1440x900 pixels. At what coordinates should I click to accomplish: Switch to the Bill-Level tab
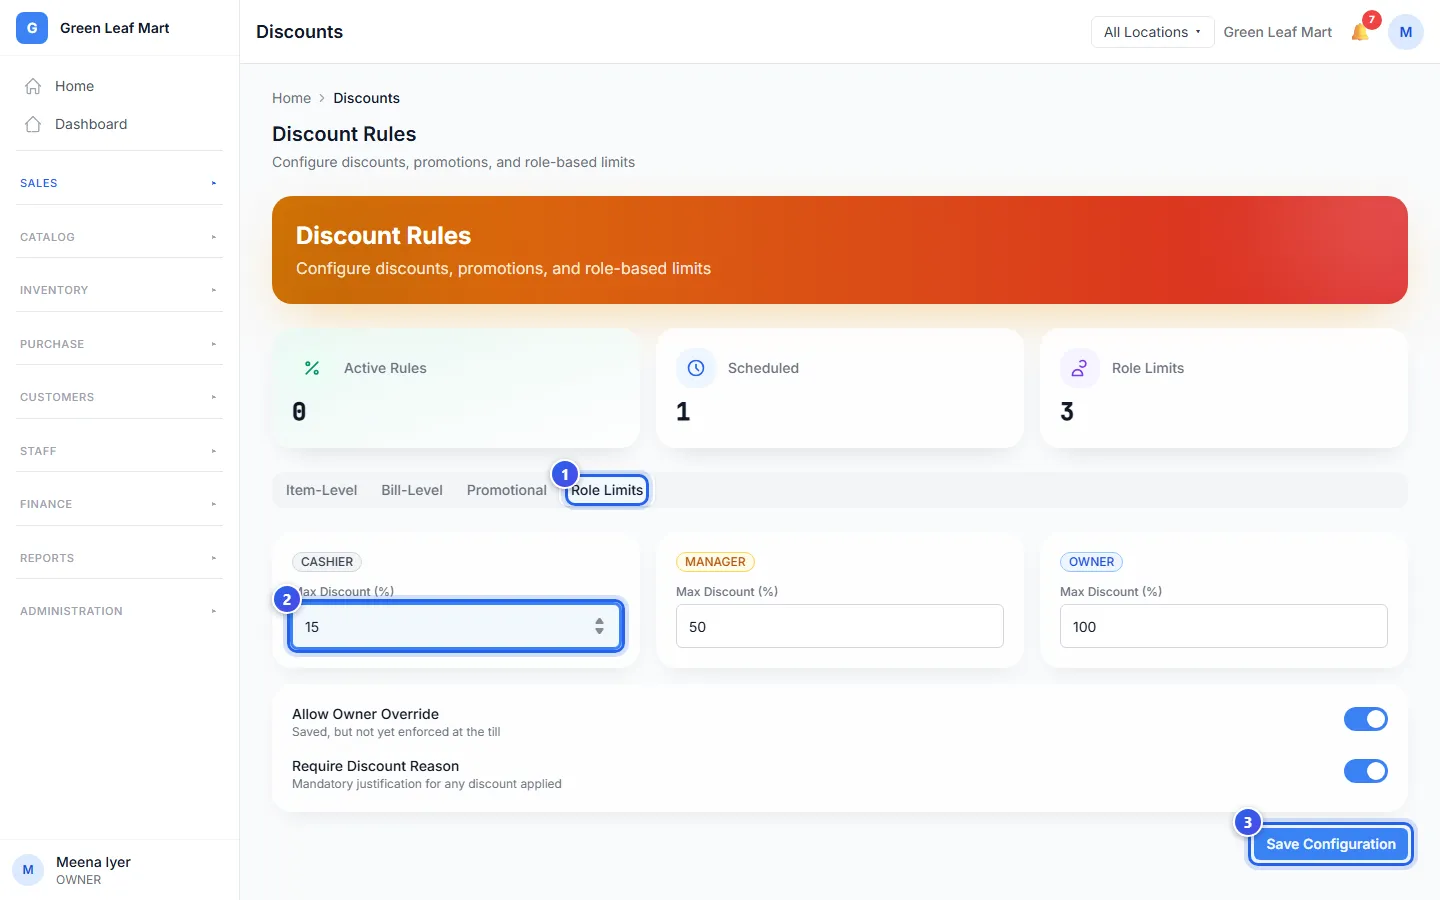pos(412,490)
